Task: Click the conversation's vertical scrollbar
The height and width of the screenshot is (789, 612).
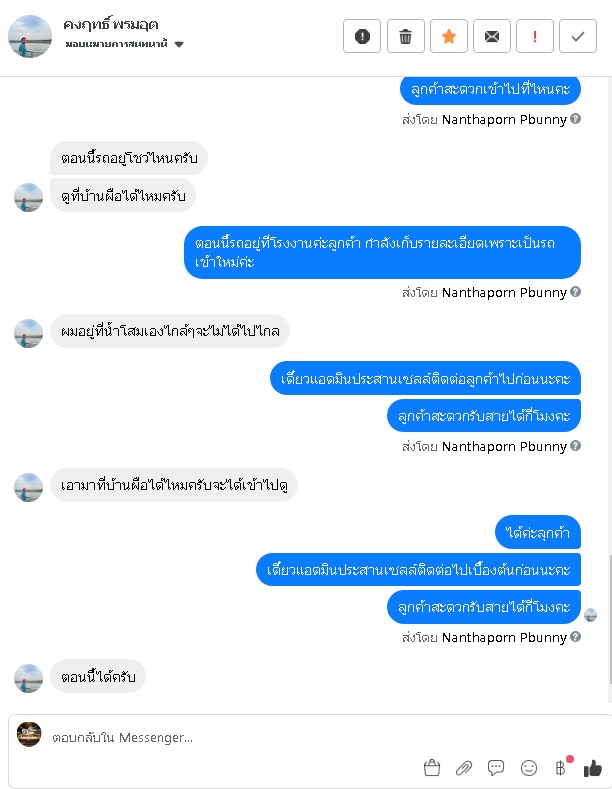Action: point(610,619)
